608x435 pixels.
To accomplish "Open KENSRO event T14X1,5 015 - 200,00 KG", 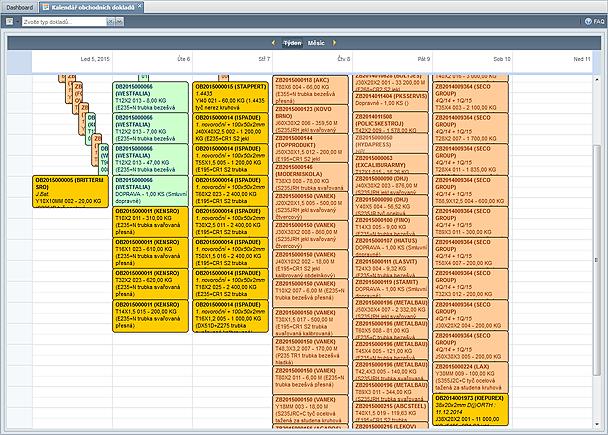I will point(150,316).
